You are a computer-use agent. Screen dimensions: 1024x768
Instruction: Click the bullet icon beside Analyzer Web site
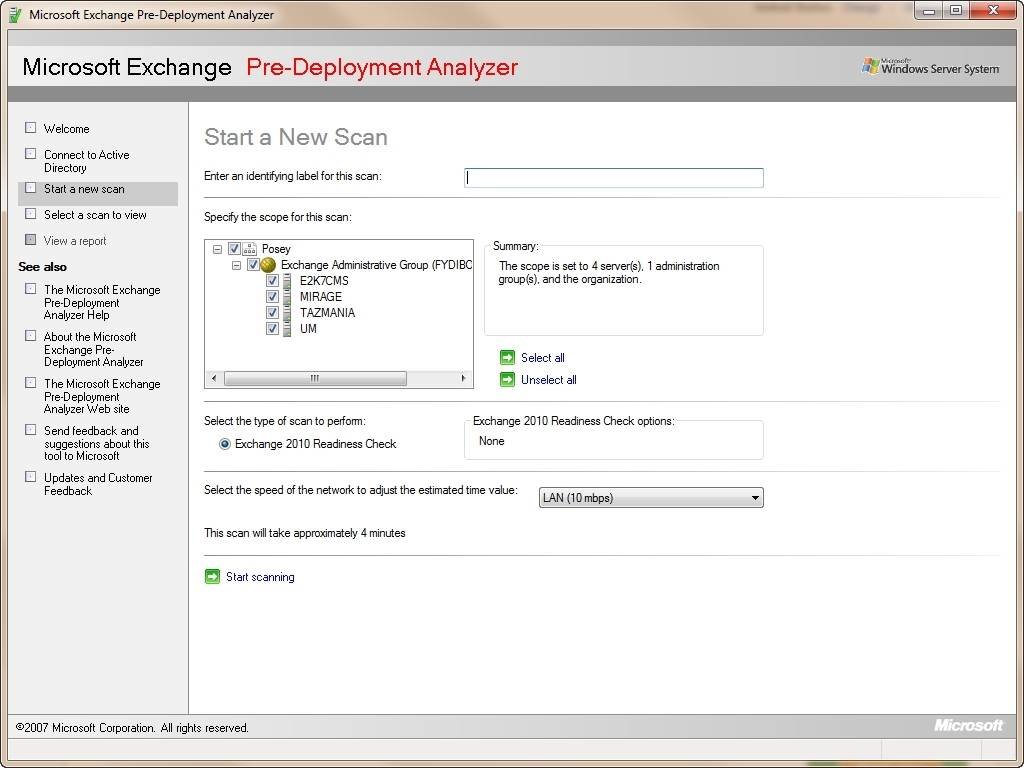[x=31, y=383]
